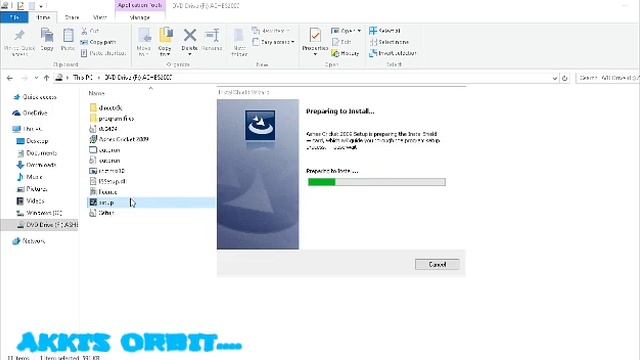Click Invert selection in the ribbon

coord(393,53)
